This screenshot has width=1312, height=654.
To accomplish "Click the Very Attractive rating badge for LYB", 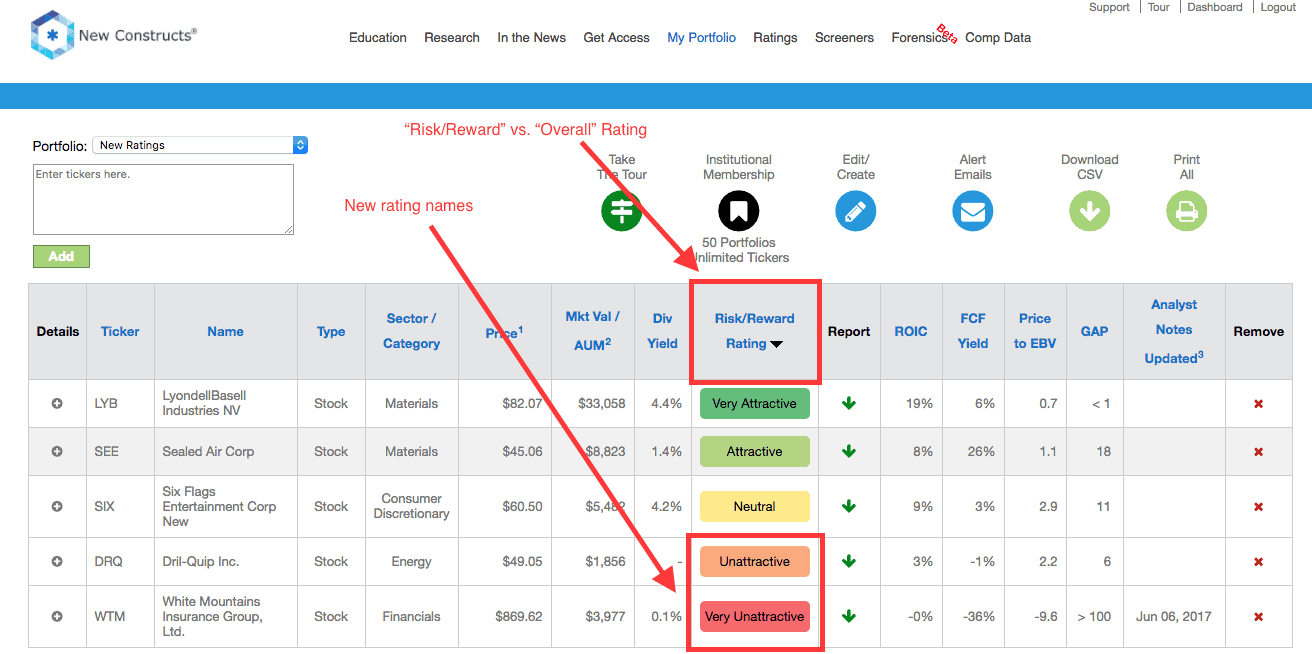I will [x=754, y=403].
